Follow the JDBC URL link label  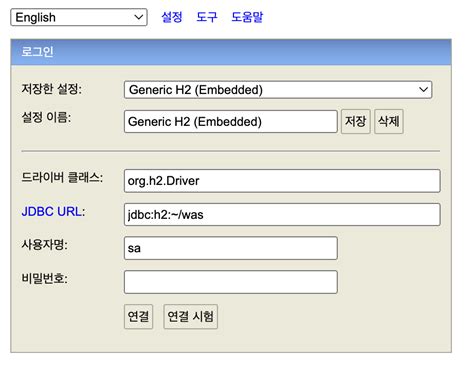pyautogui.click(x=53, y=212)
